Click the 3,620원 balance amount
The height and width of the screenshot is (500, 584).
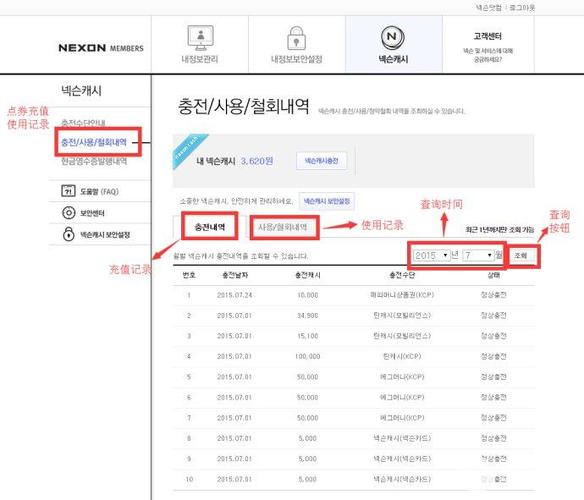(257, 161)
